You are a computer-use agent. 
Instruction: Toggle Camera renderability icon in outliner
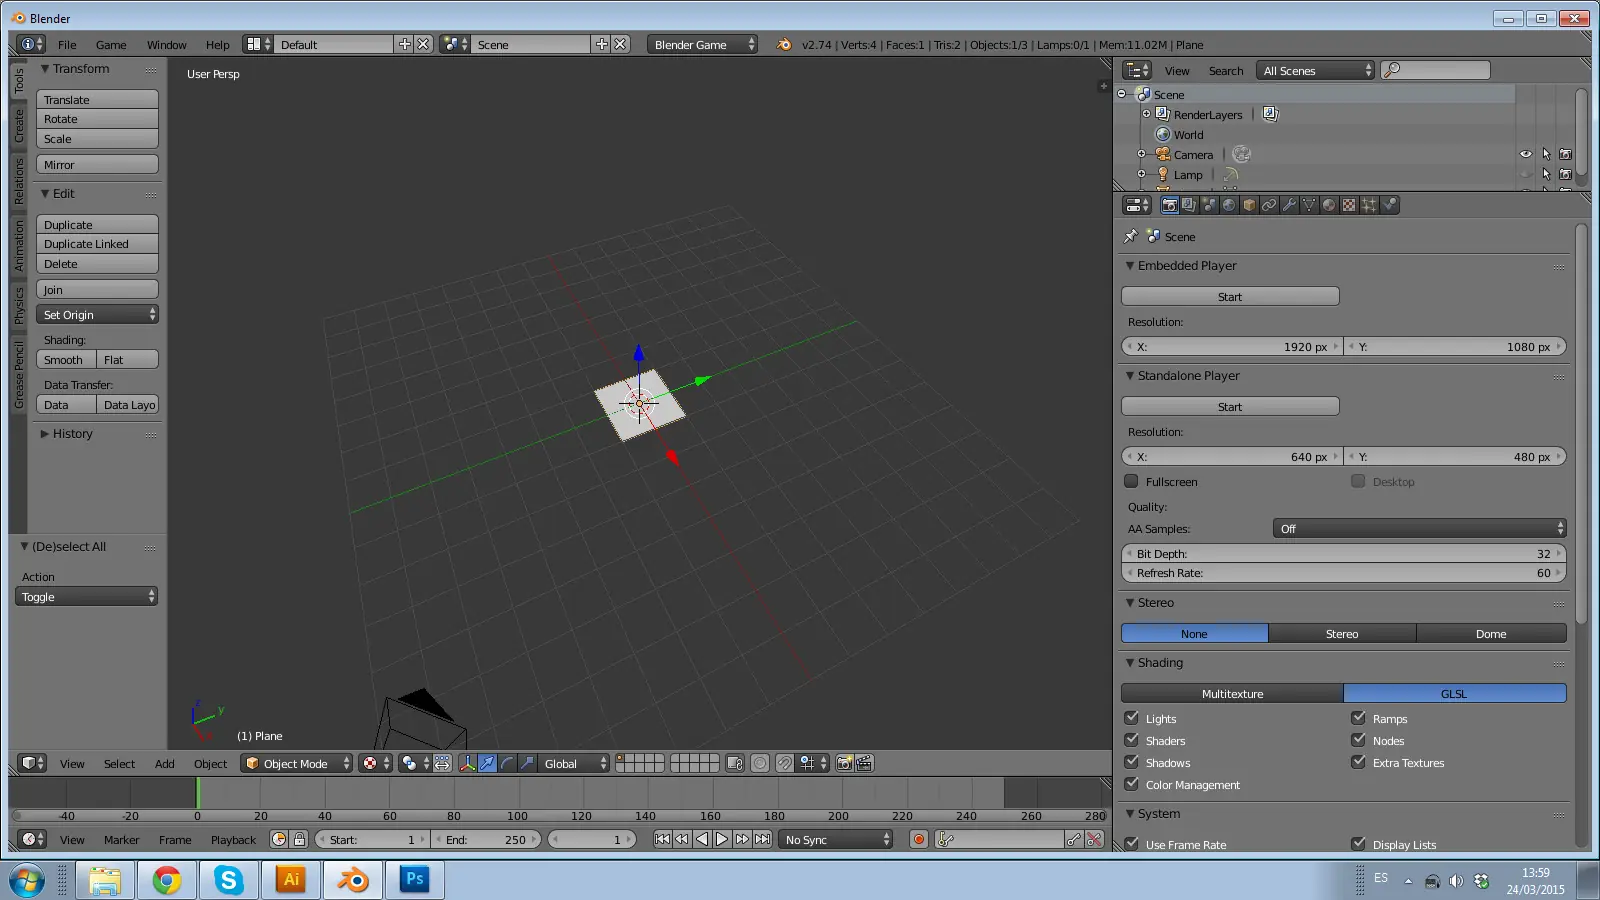[x=1565, y=154]
